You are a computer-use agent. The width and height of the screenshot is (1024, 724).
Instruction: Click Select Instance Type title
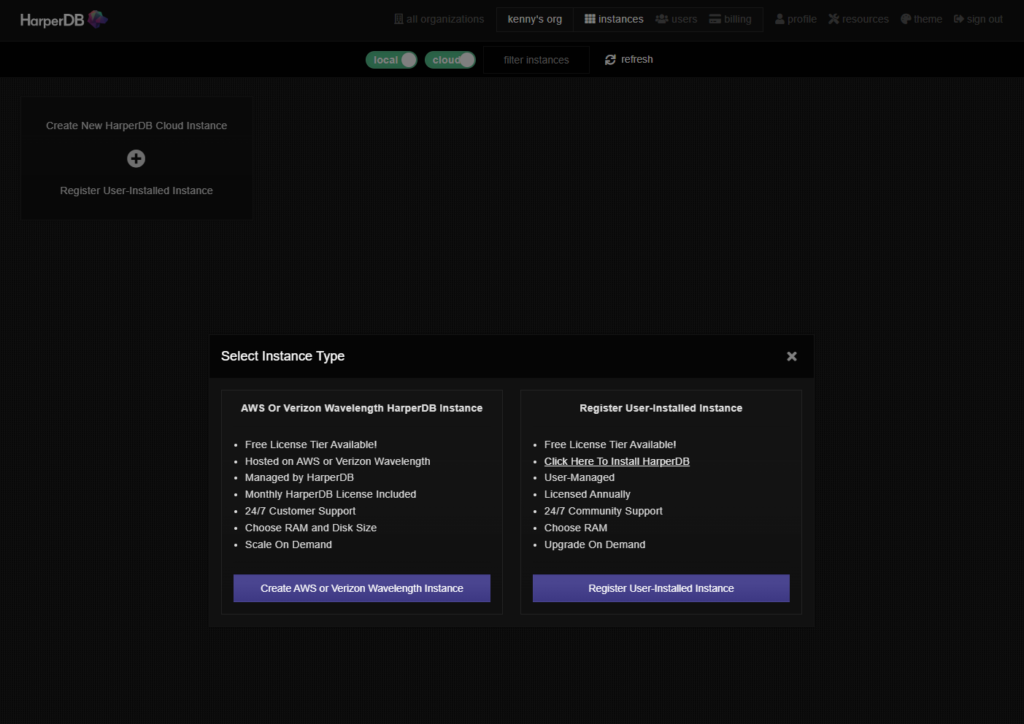[x=283, y=356]
